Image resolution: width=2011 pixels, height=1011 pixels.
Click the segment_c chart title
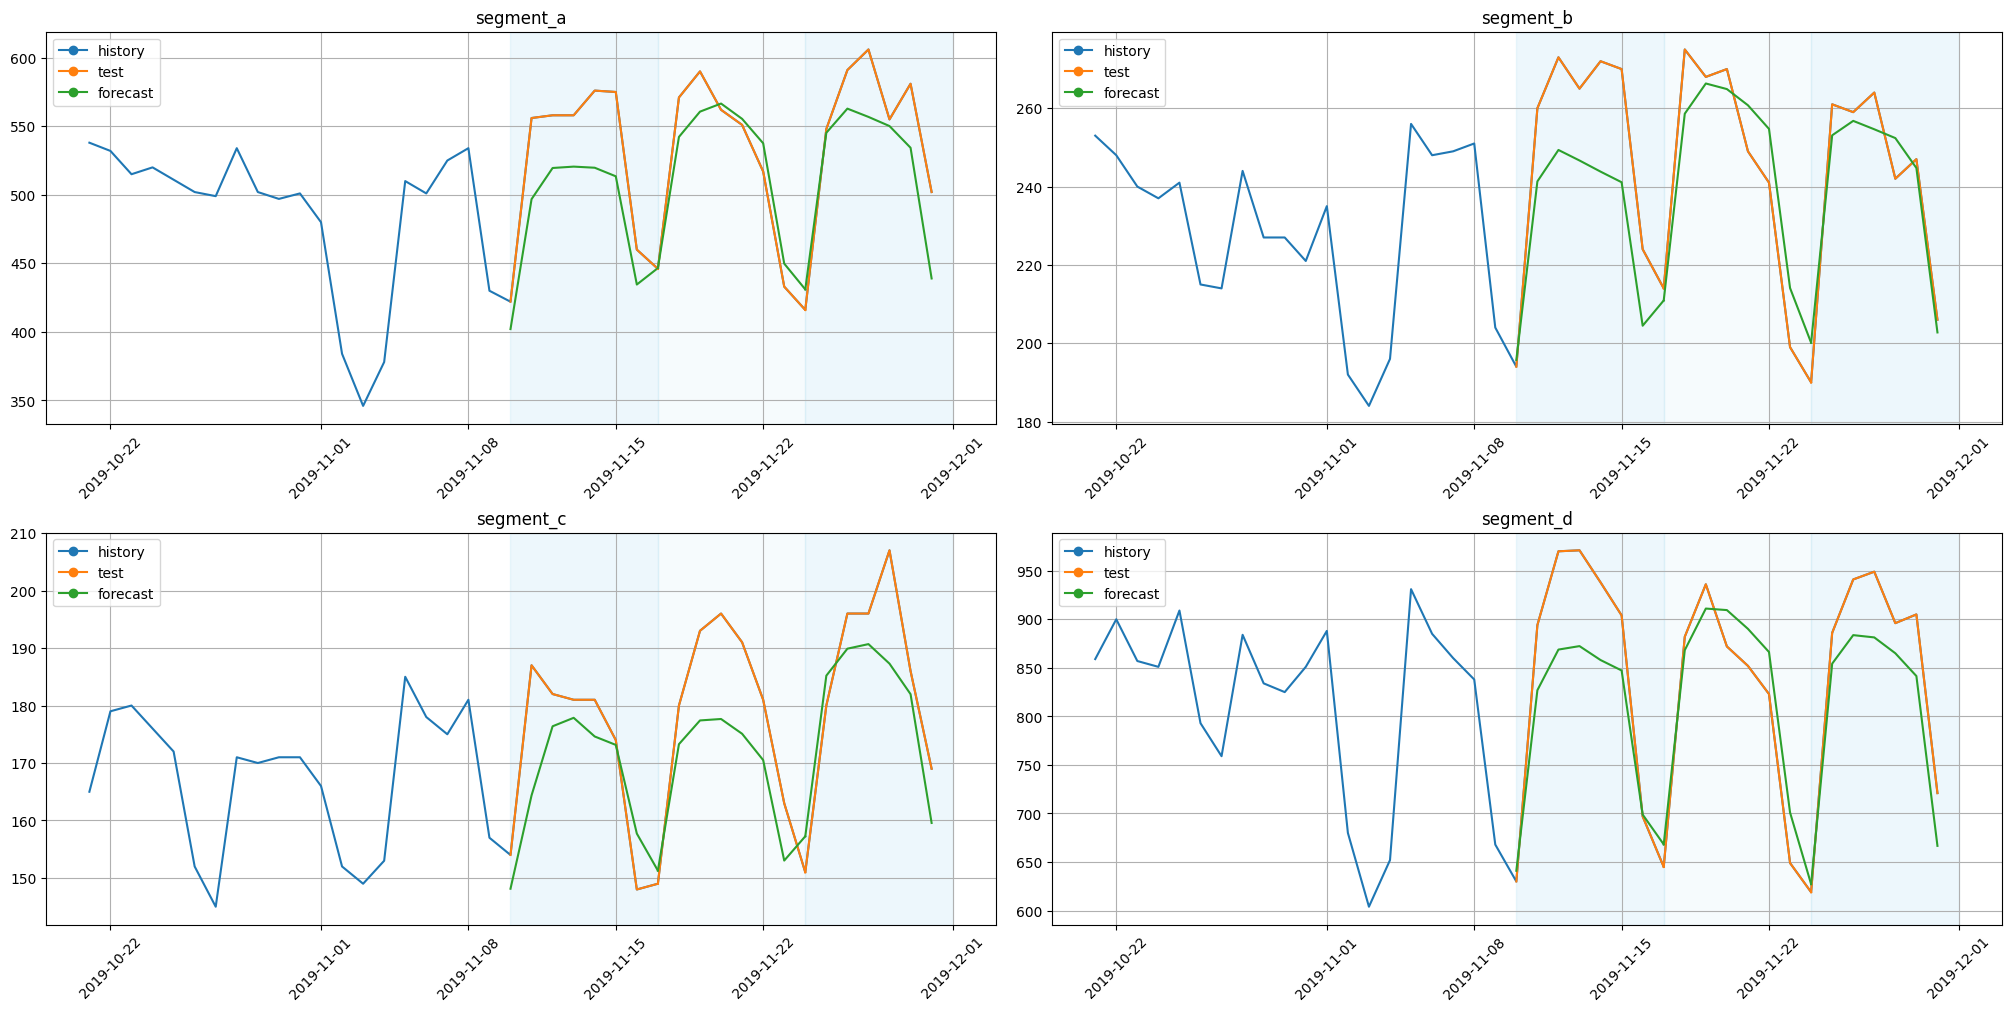[x=521, y=519]
